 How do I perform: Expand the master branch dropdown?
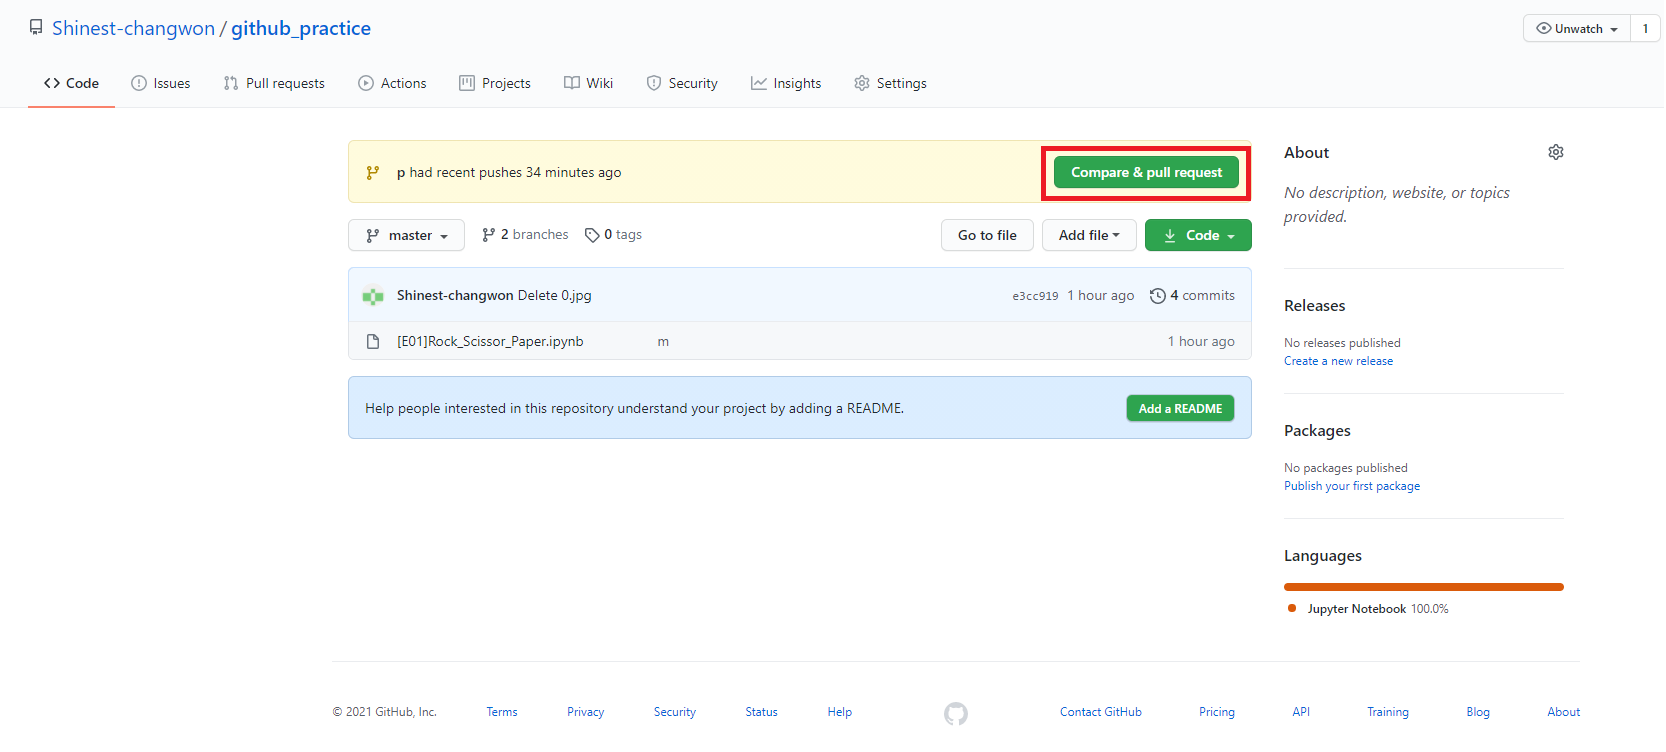406,235
